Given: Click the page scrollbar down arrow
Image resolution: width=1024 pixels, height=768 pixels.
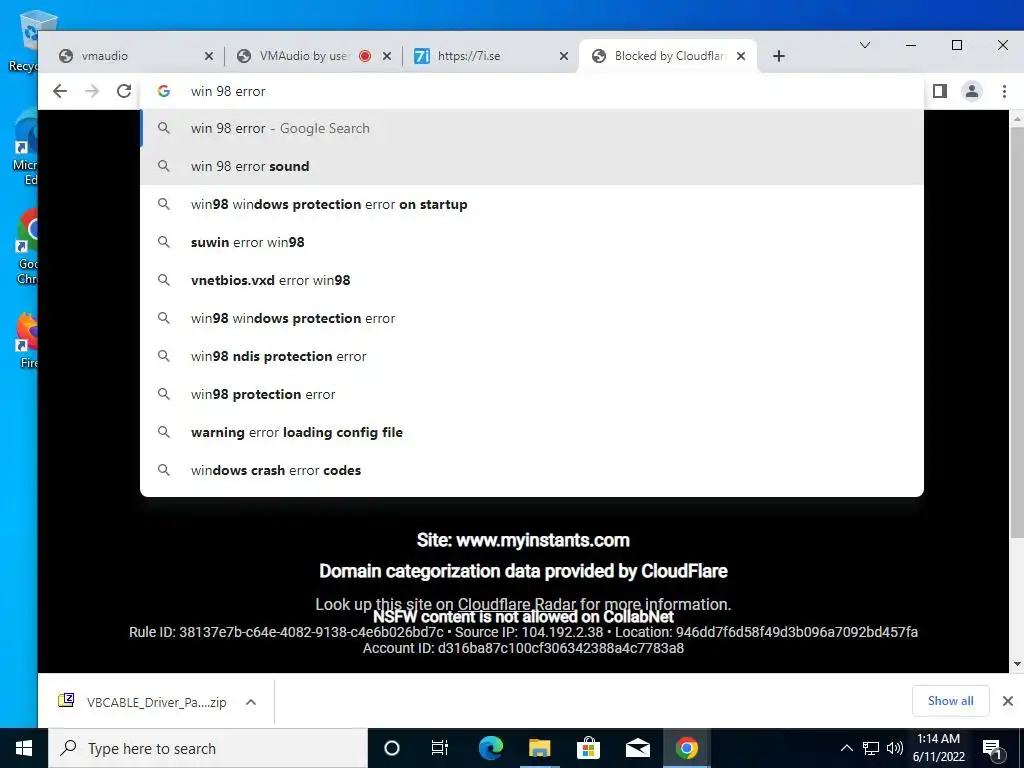Looking at the screenshot, I should click(1016, 664).
